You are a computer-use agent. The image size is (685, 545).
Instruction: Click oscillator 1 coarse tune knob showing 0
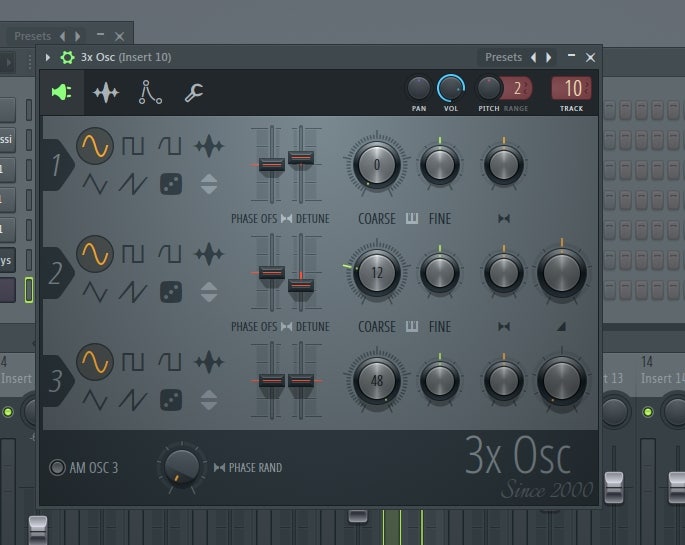pos(377,165)
